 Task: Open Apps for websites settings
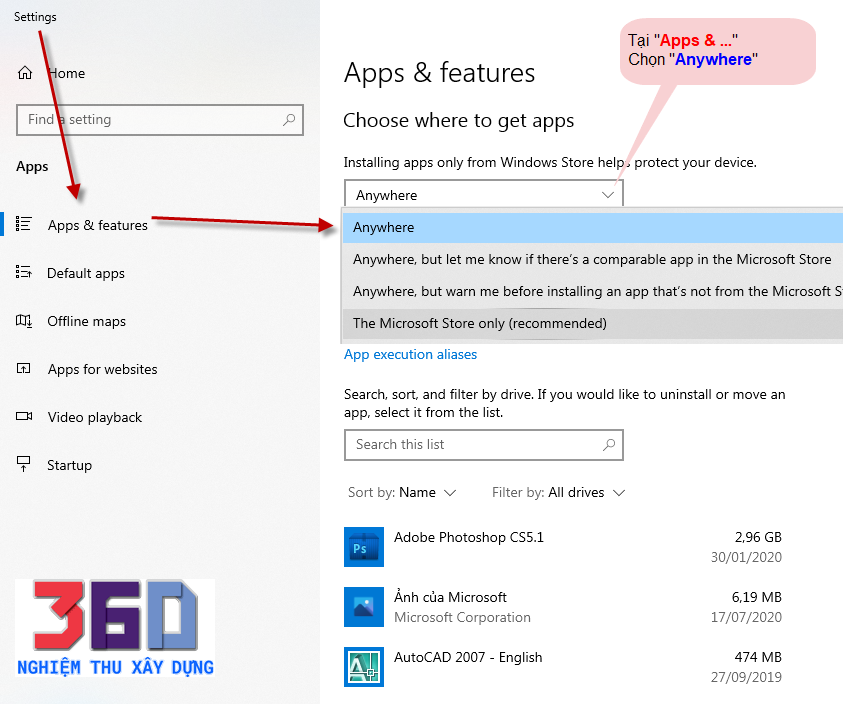[x=103, y=369]
